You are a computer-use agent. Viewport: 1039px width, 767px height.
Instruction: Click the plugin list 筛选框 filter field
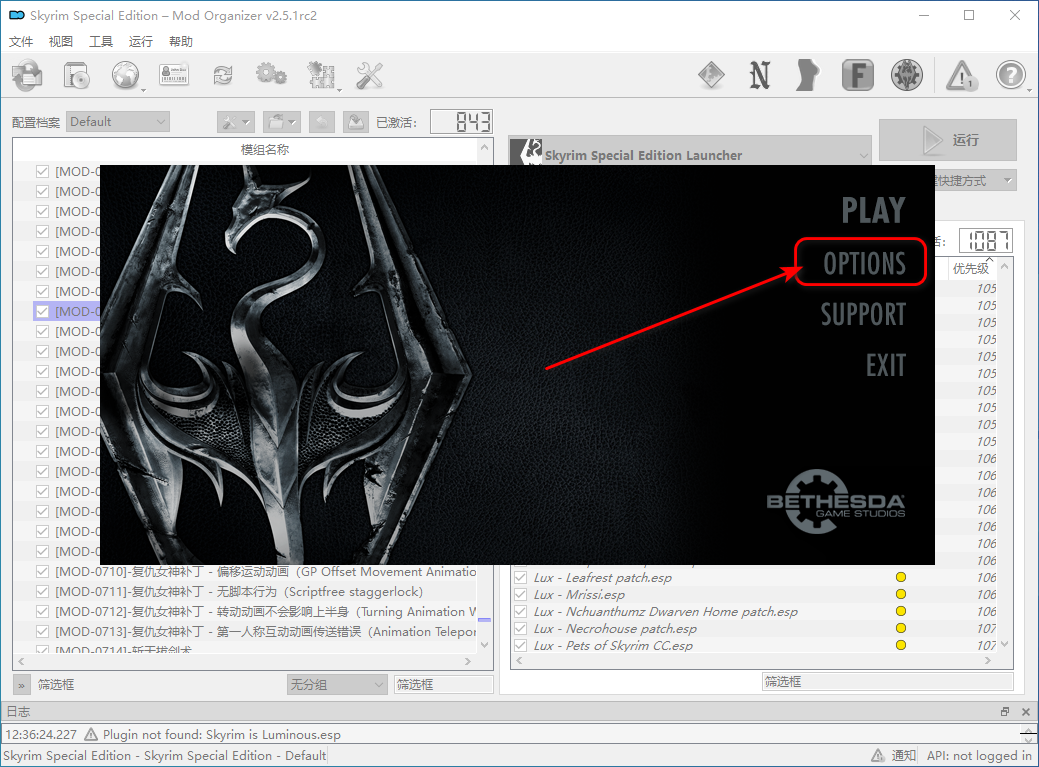click(886, 682)
